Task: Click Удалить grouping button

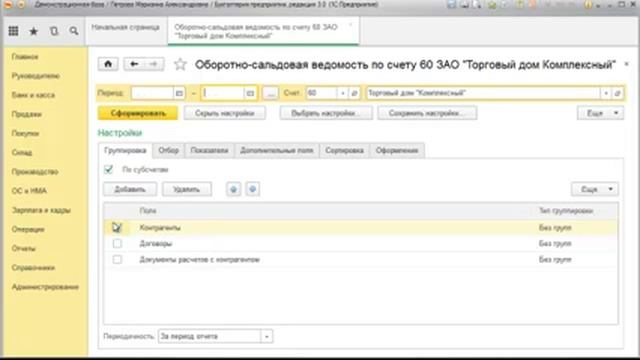Action: 187,189
